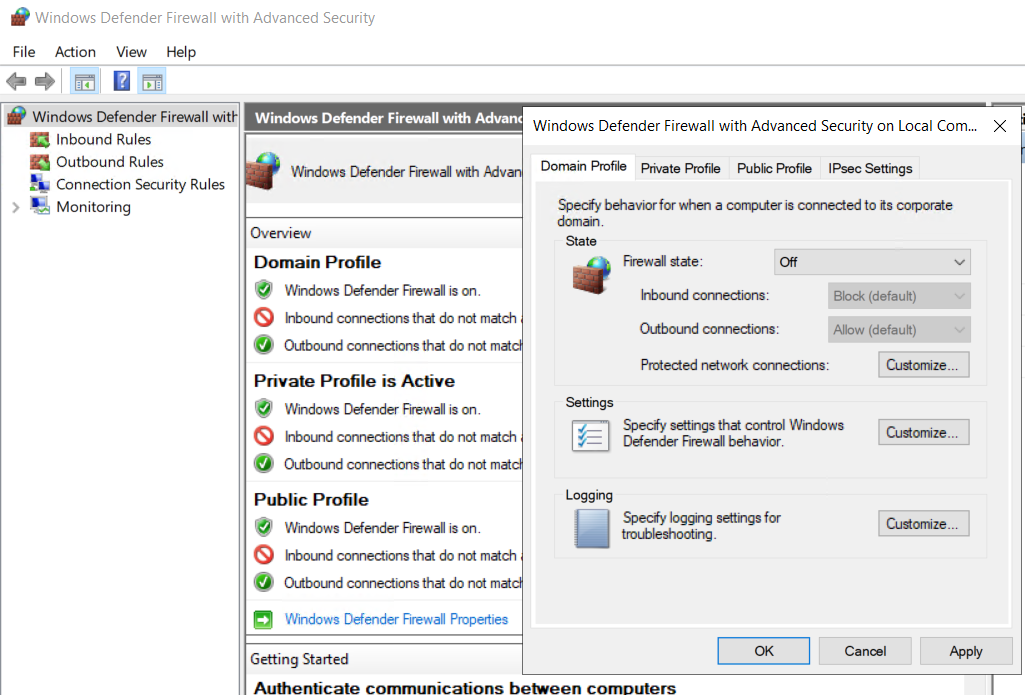
Task: Select Monitoring in the tree
Action: click(93, 207)
